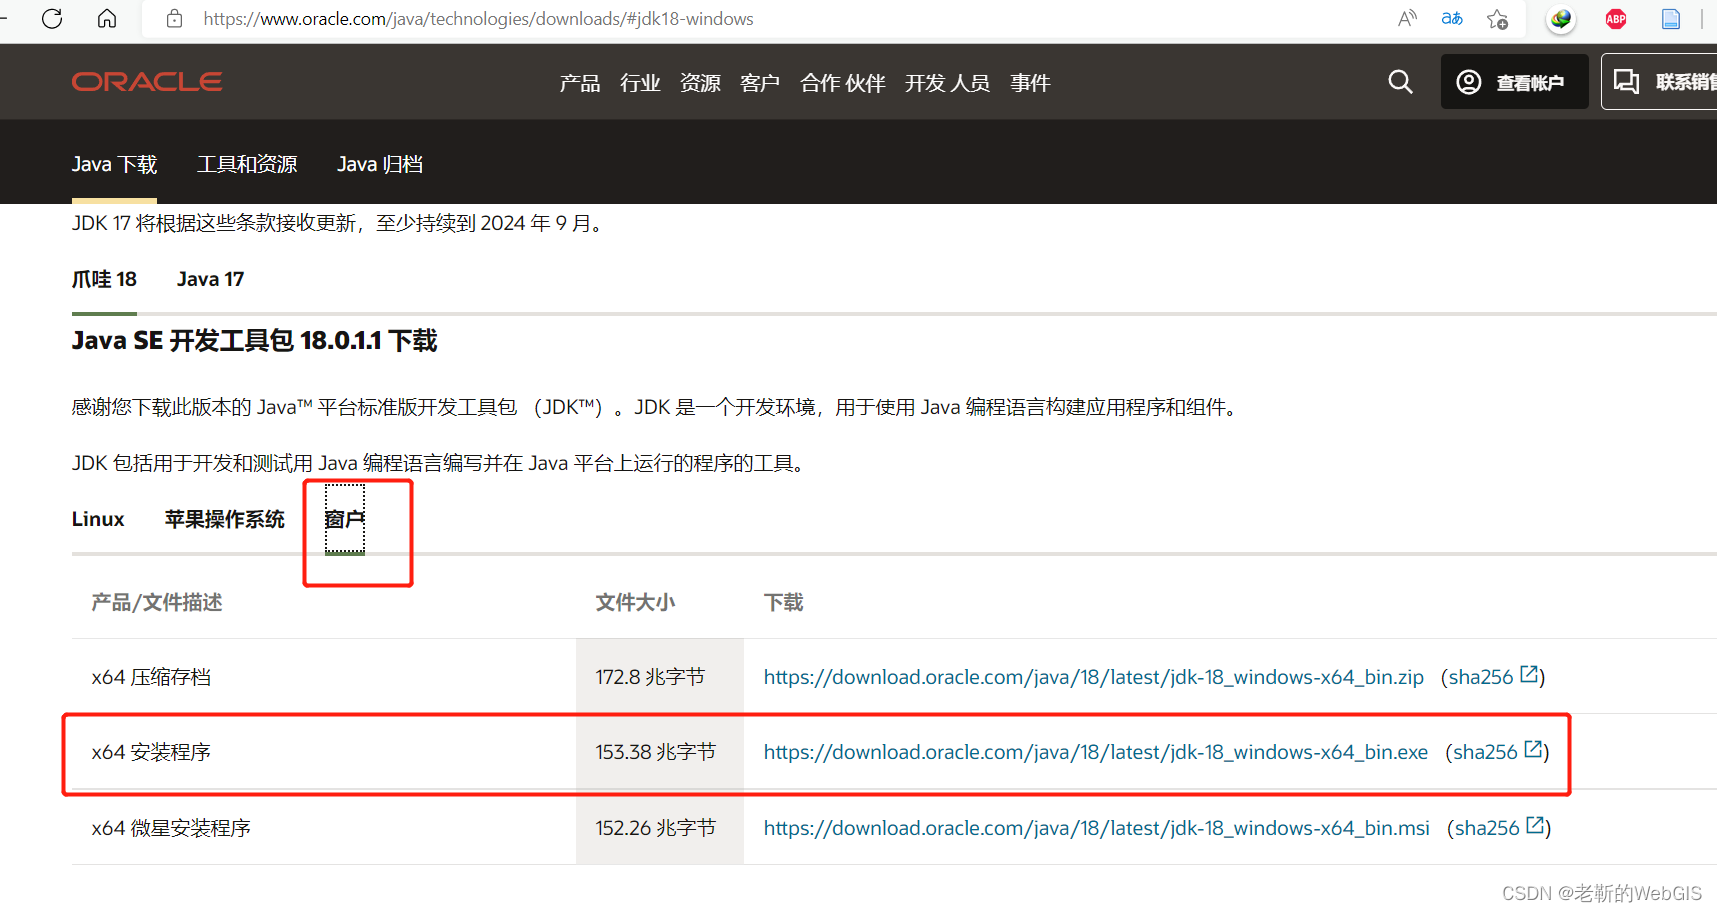The width and height of the screenshot is (1717, 912).
Task: Open the 合作伙伴 menu
Action: coord(843,83)
